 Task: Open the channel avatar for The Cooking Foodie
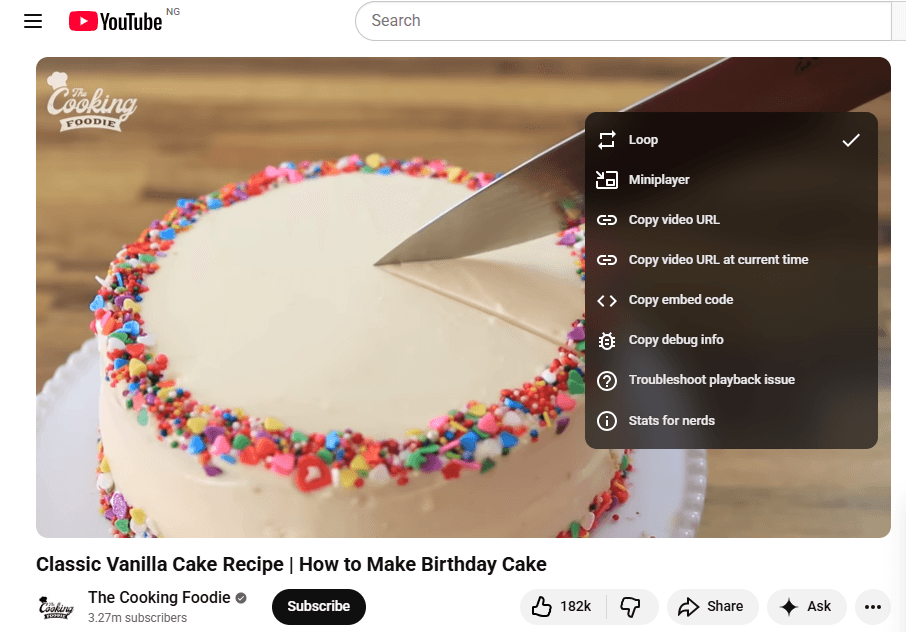coord(56,607)
